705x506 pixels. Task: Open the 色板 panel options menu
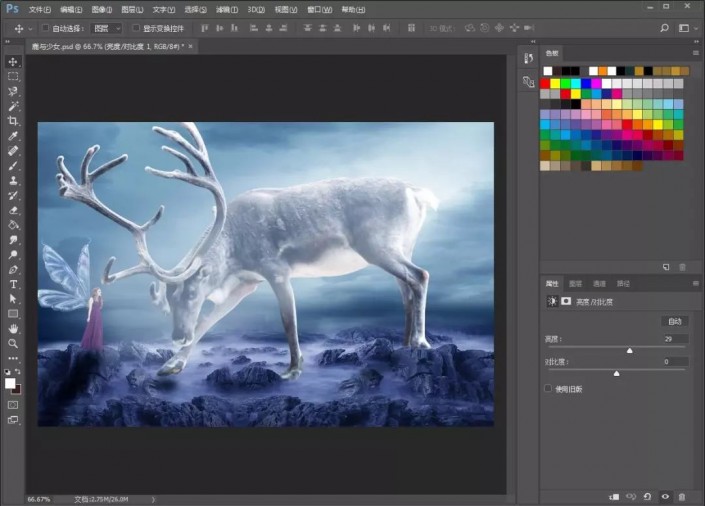(x=696, y=53)
